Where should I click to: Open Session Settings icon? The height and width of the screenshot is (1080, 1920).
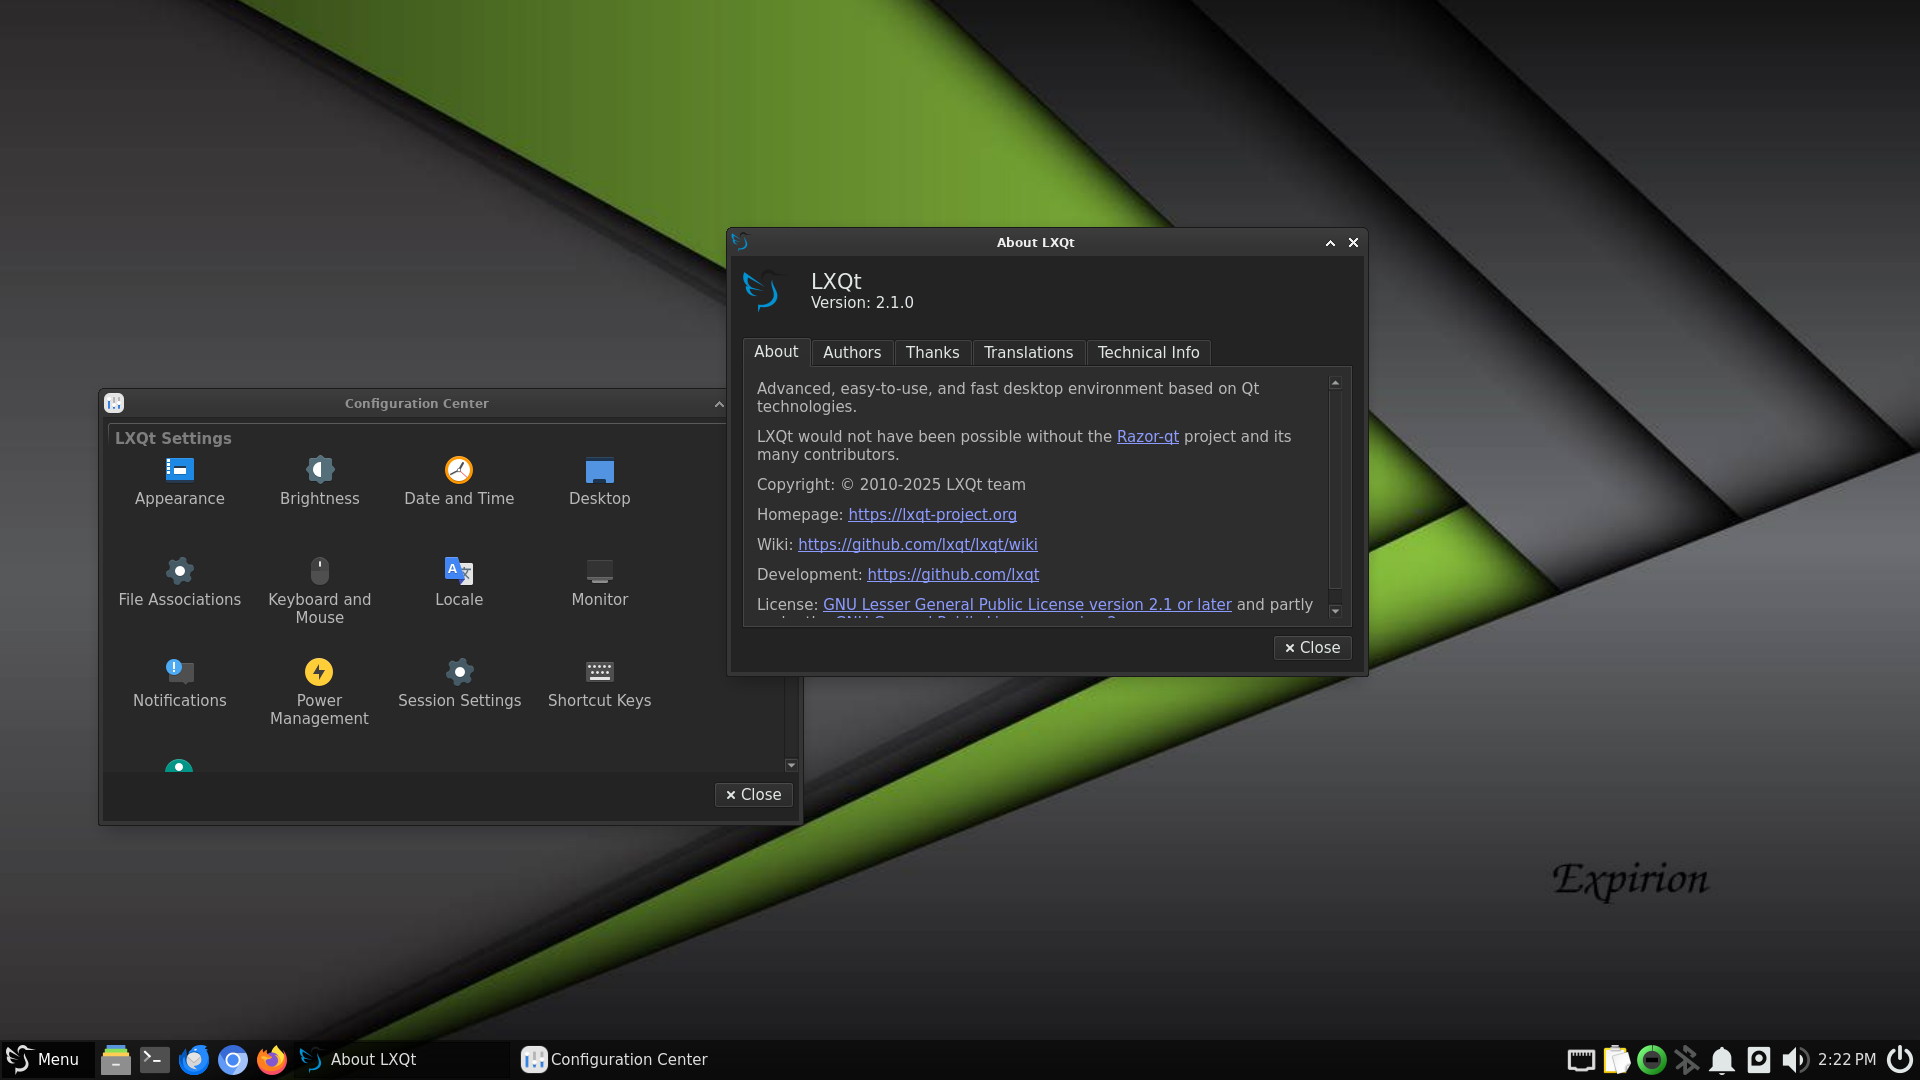(x=459, y=684)
